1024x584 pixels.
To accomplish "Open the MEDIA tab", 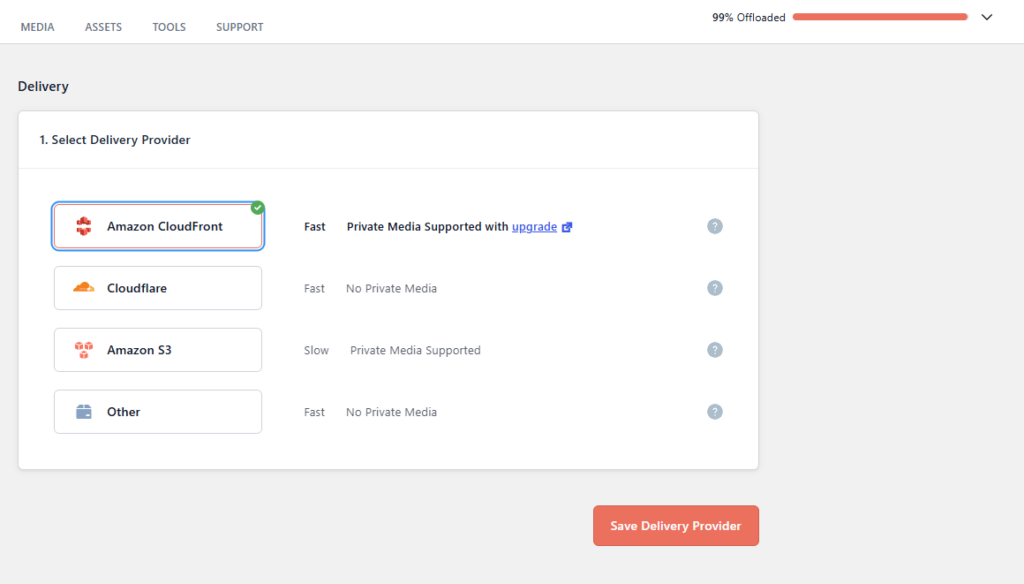I will pyautogui.click(x=37, y=27).
